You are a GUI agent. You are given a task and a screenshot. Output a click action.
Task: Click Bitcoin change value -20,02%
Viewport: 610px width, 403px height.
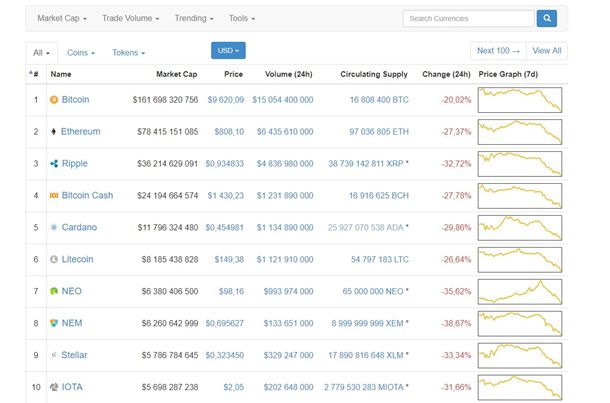[x=456, y=100]
